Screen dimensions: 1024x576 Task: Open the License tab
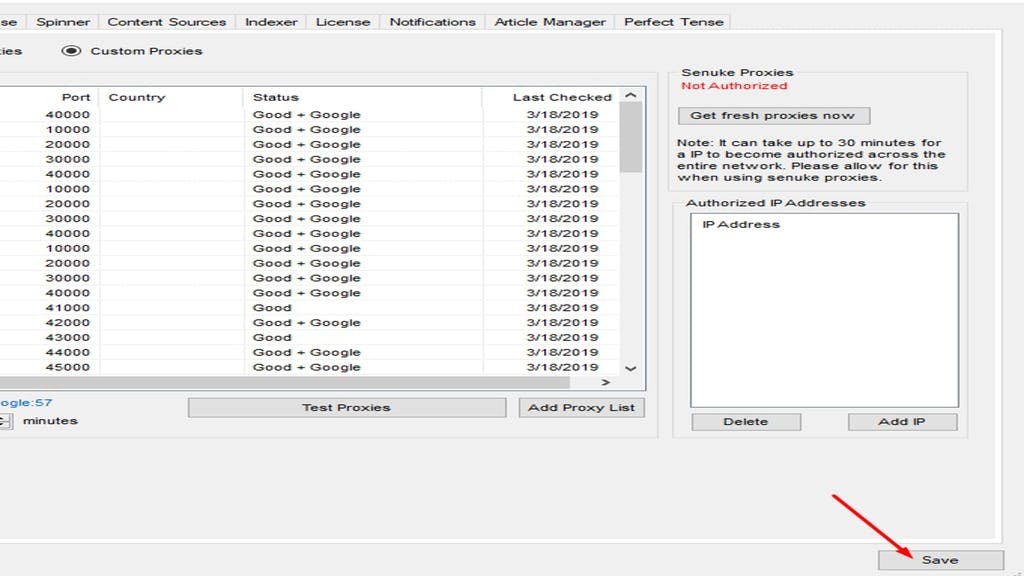pyautogui.click(x=343, y=22)
